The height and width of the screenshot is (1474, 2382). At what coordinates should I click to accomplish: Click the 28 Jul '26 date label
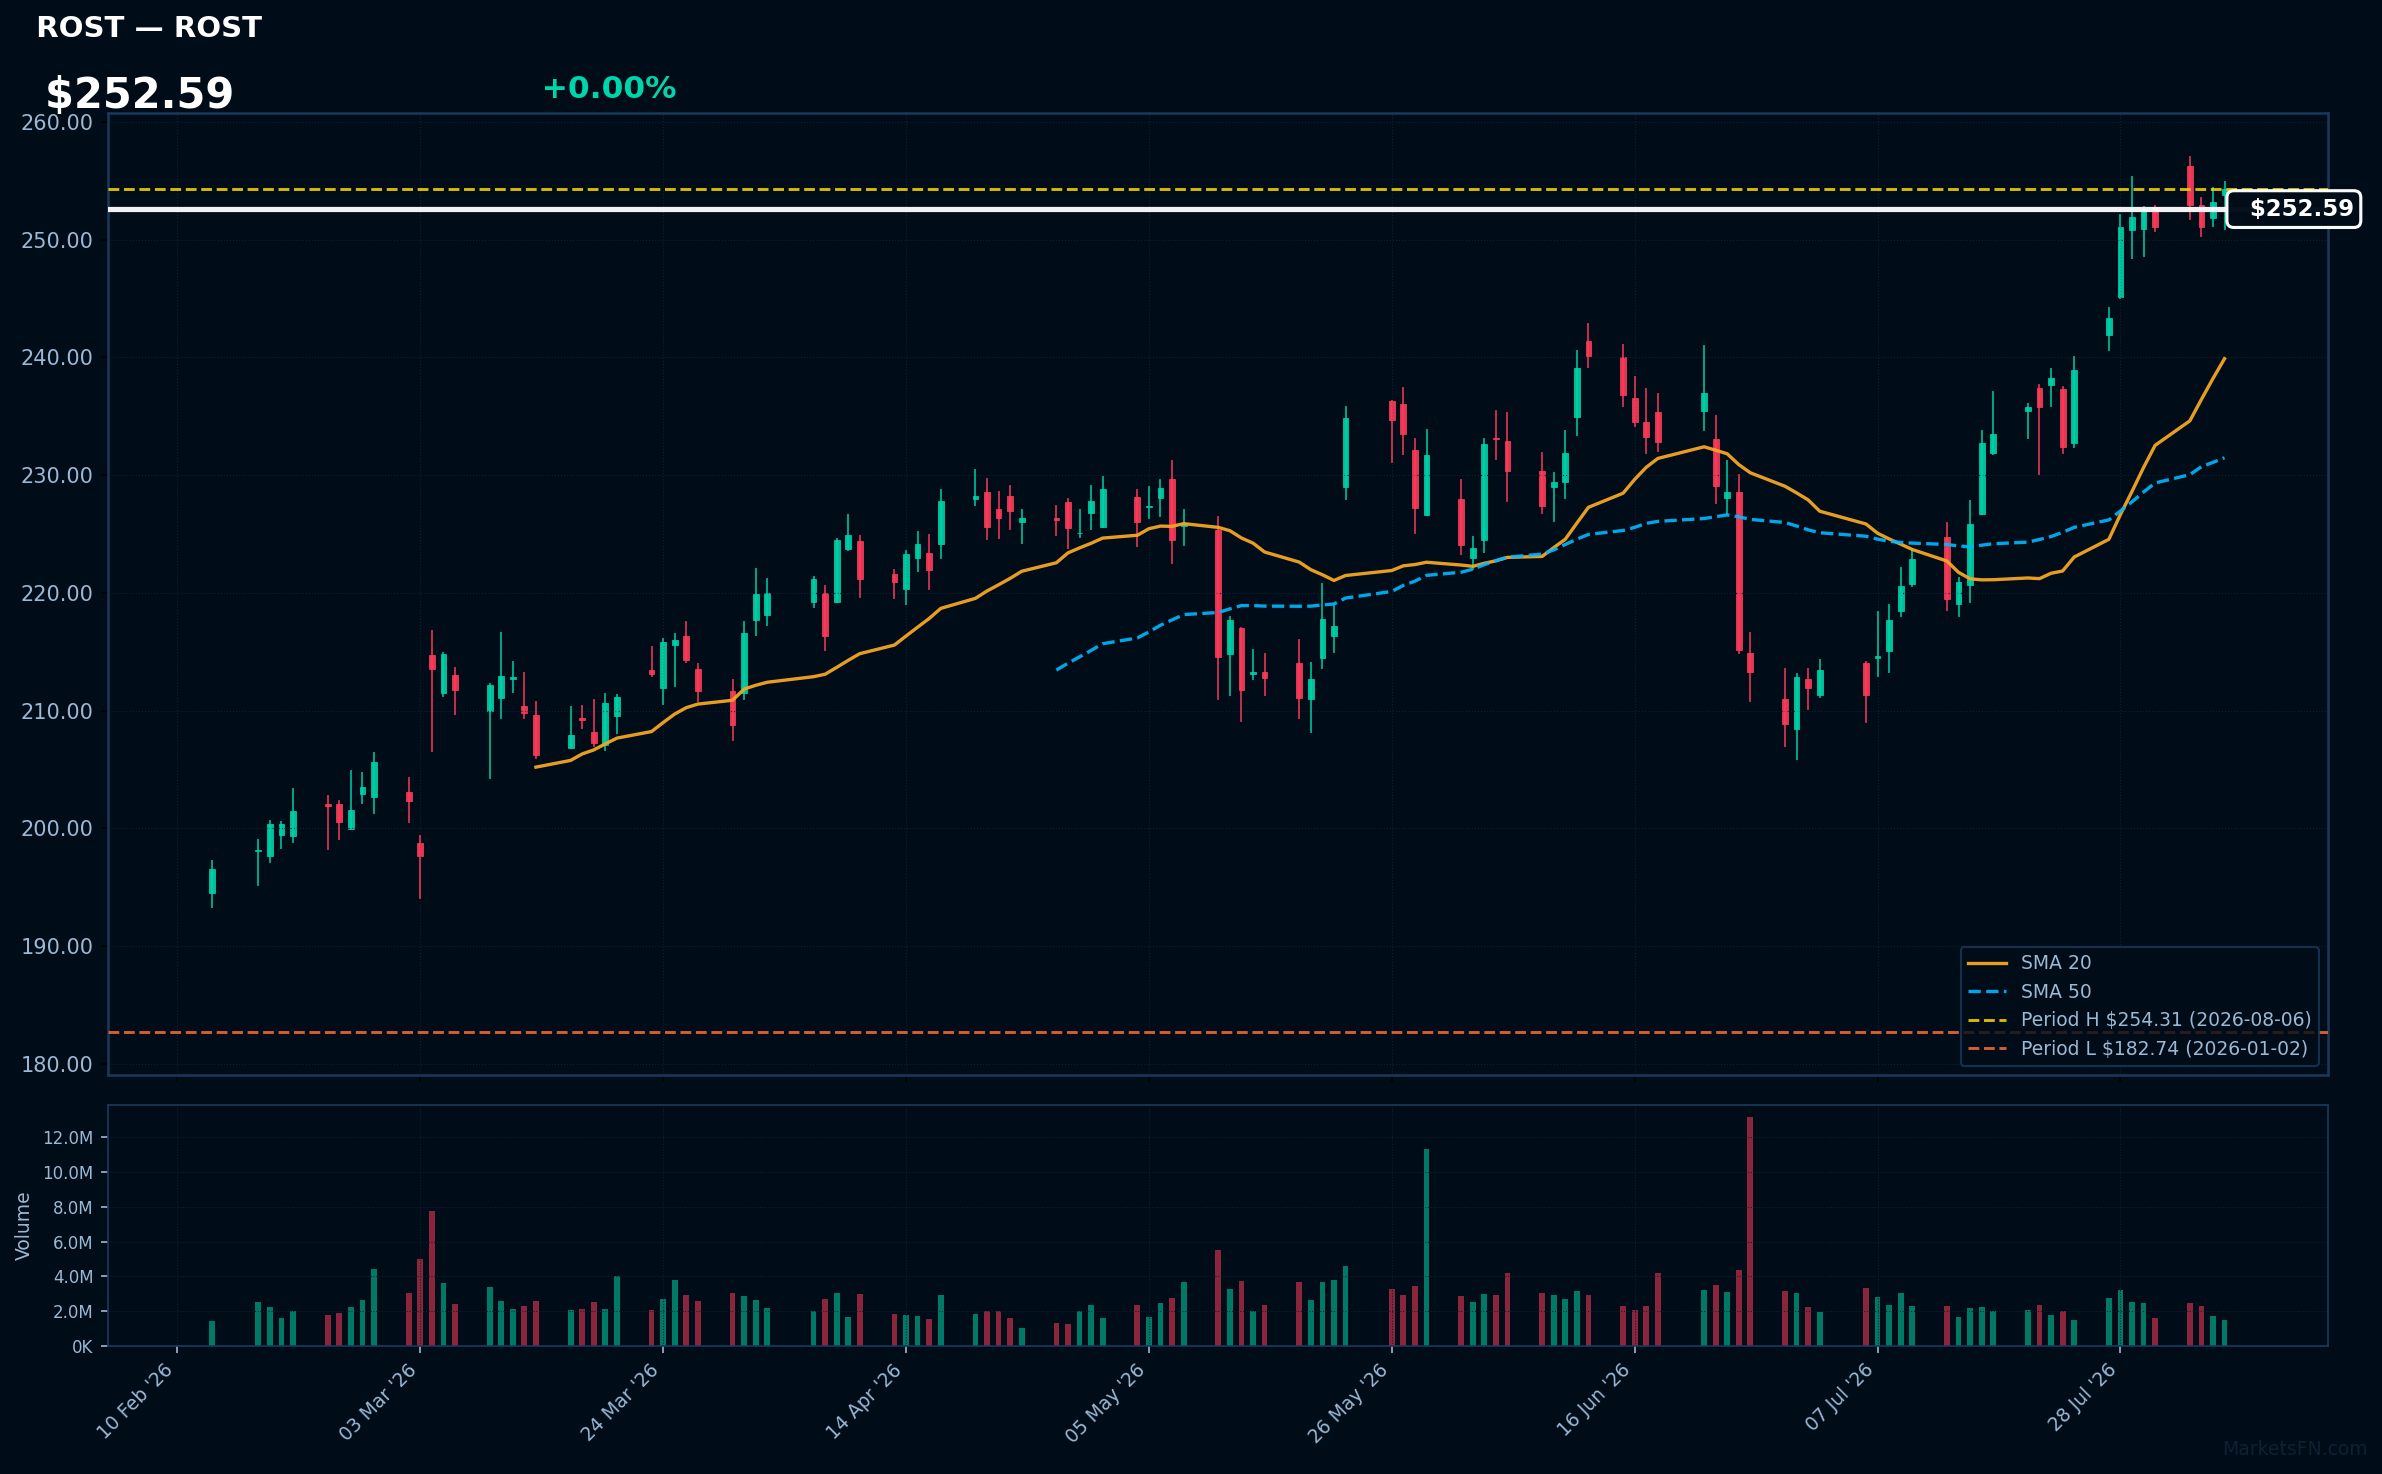2081,1399
